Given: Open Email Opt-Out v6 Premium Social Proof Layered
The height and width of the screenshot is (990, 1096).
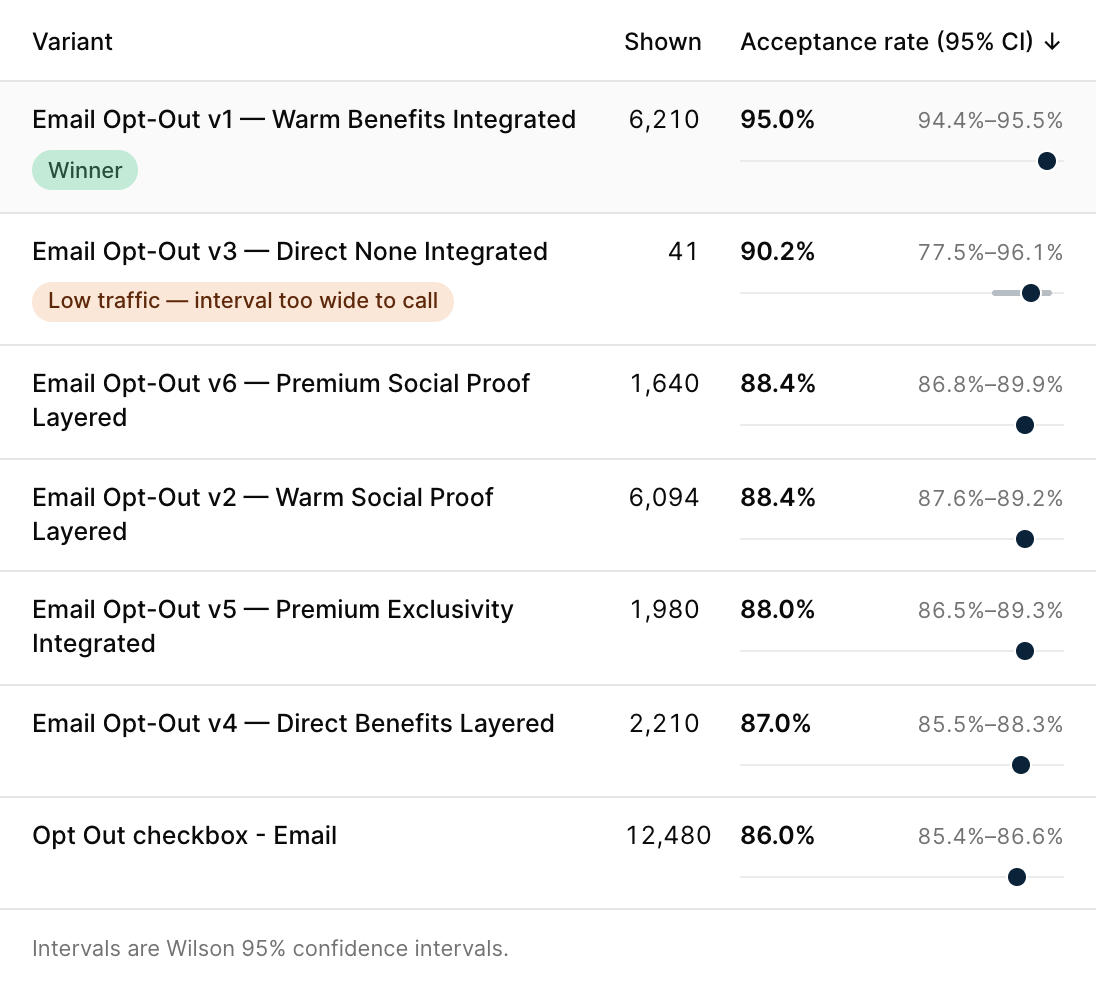Looking at the screenshot, I should tap(281, 401).
